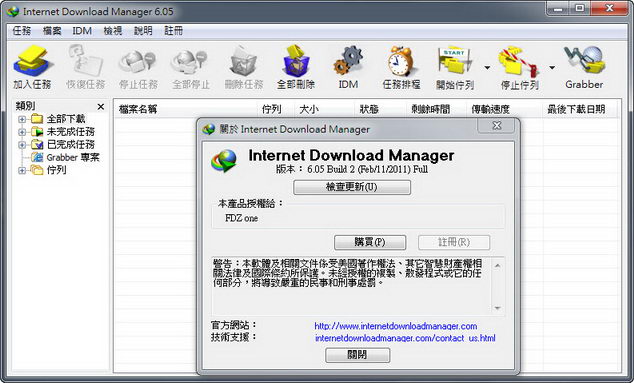The height and width of the screenshot is (383, 634).
Task: Click the 全部下載 folder icon
Action: tap(37, 119)
